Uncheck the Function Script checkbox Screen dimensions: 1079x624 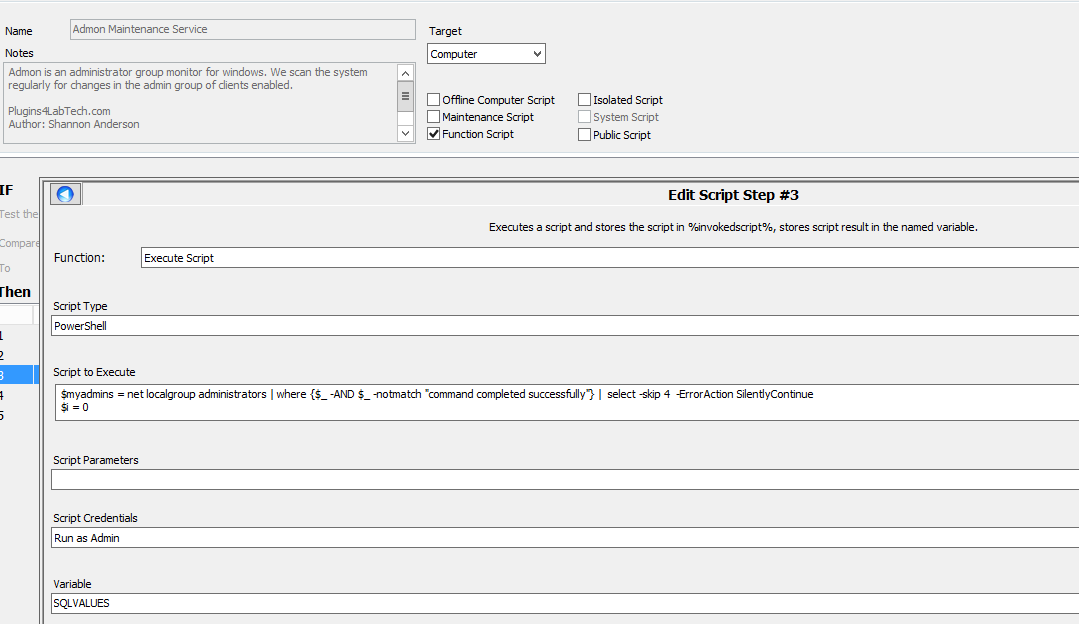coord(434,134)
